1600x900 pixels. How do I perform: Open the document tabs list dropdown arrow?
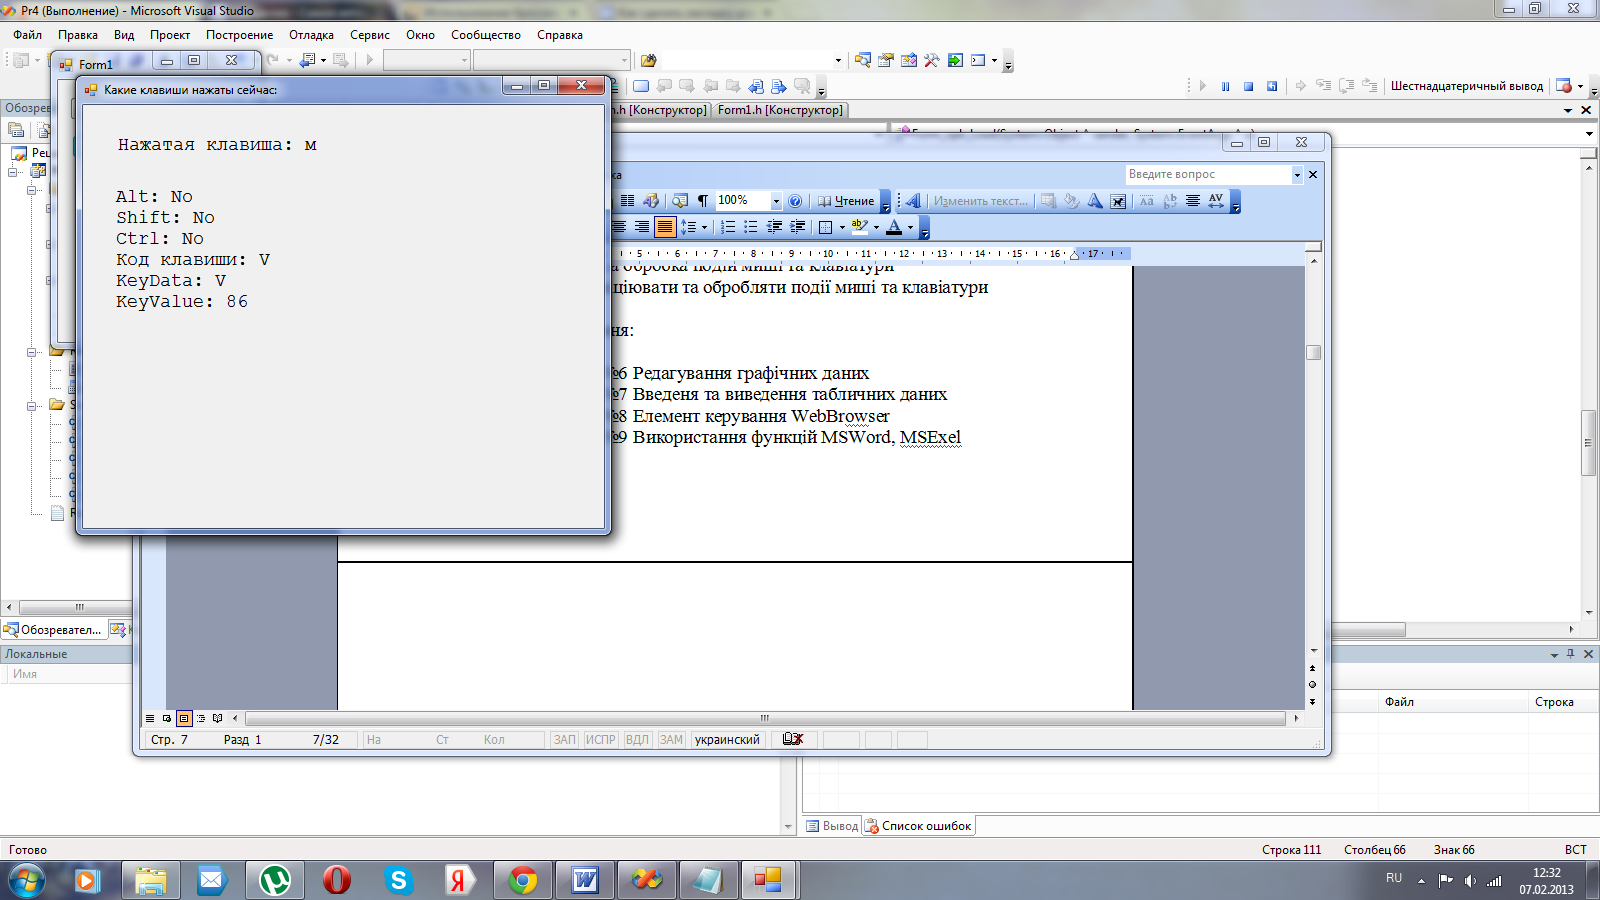(x=1568, y=111)
